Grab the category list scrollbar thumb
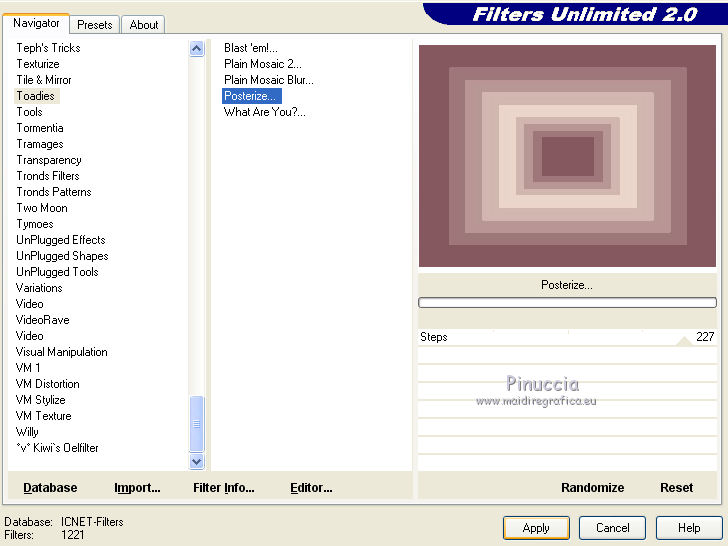Image resolution: width=728 pixels, height=546 pixels. [197, 423]
